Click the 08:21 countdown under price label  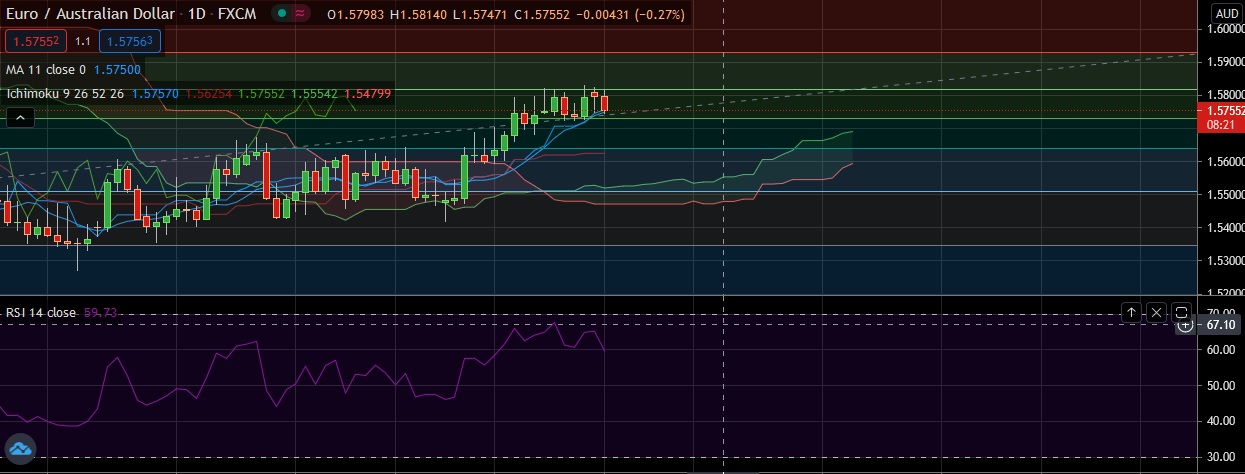(x=1220, y=126)
